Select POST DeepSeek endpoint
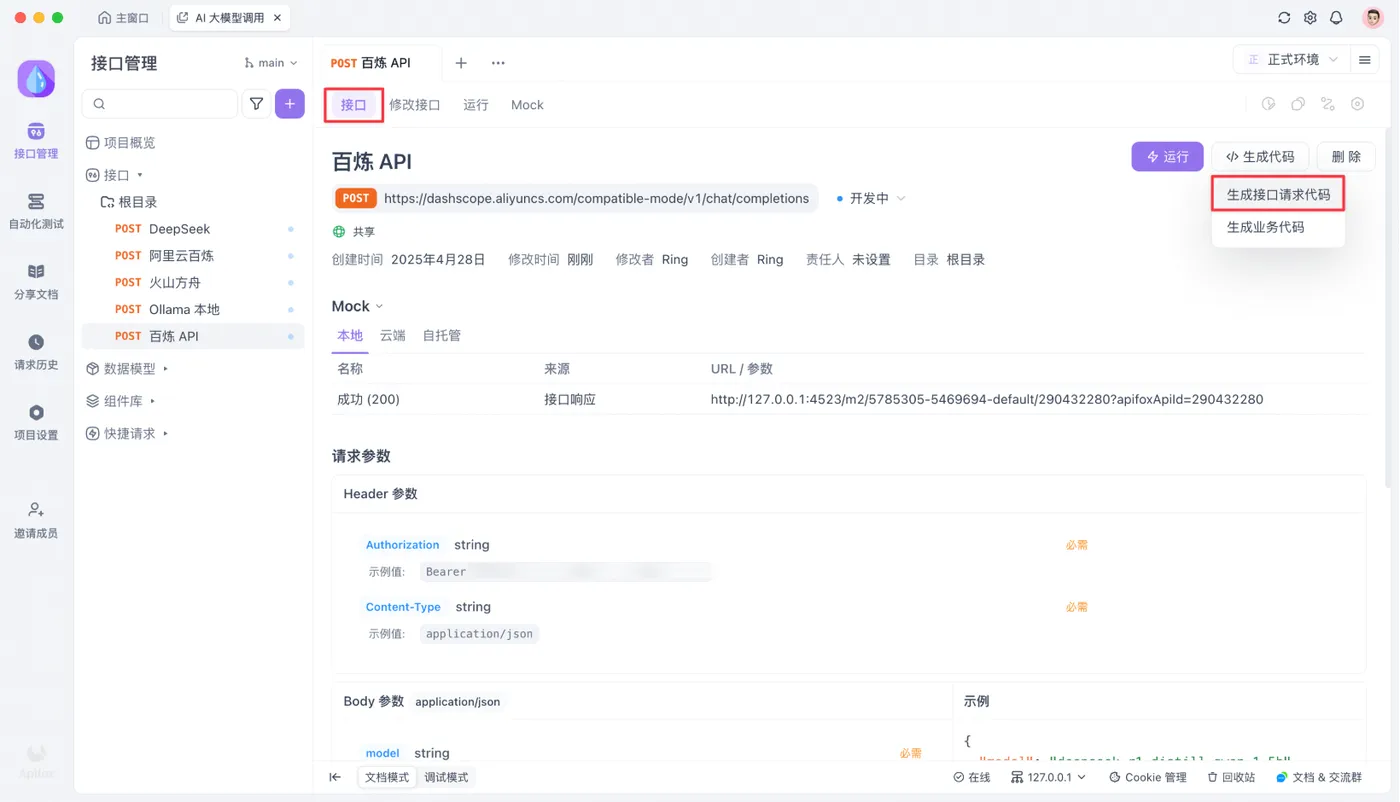1400x802 pixels. 193,229
